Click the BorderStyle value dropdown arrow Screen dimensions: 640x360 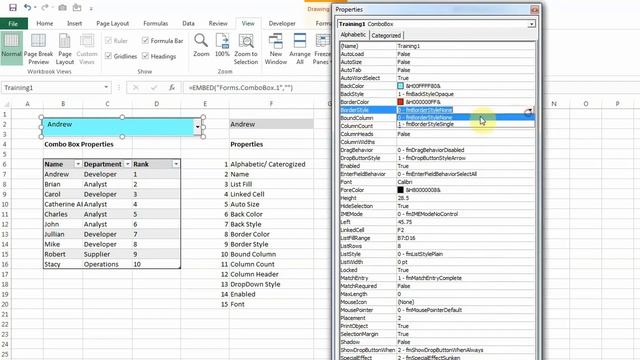[529, 110]
